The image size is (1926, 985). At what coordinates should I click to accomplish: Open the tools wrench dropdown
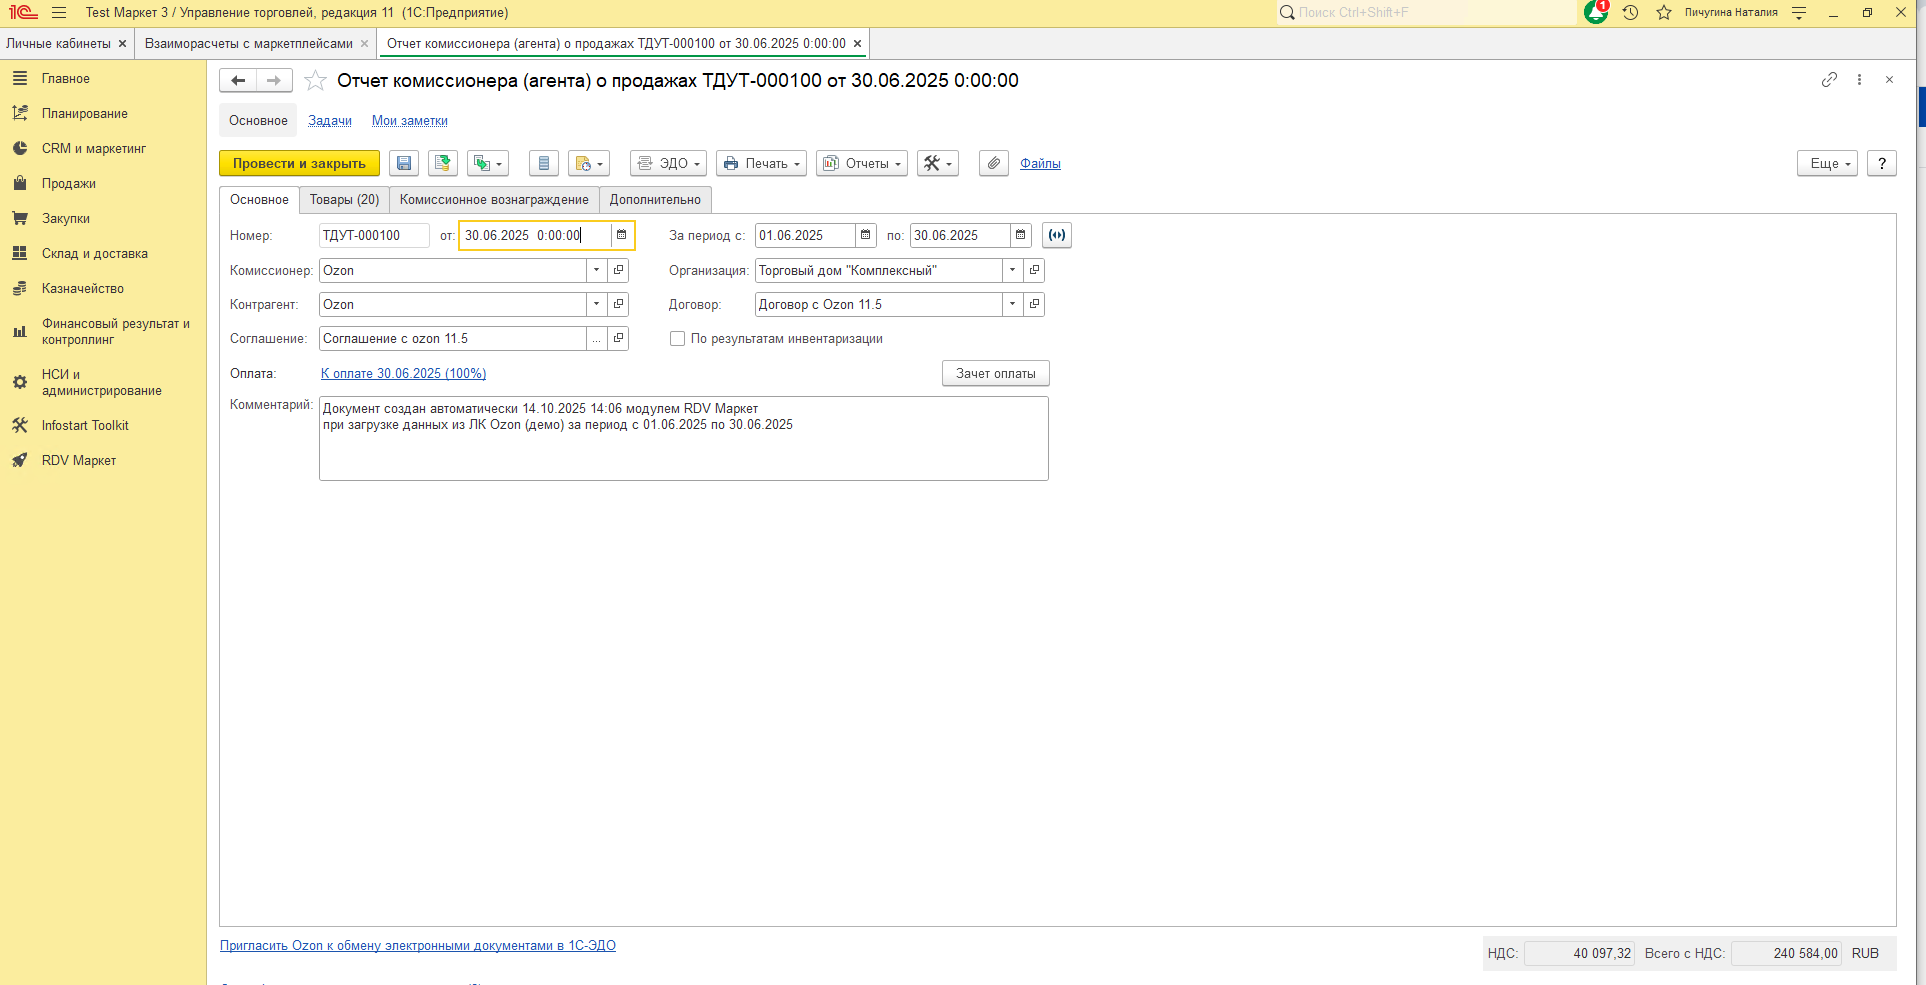point(938,163)
